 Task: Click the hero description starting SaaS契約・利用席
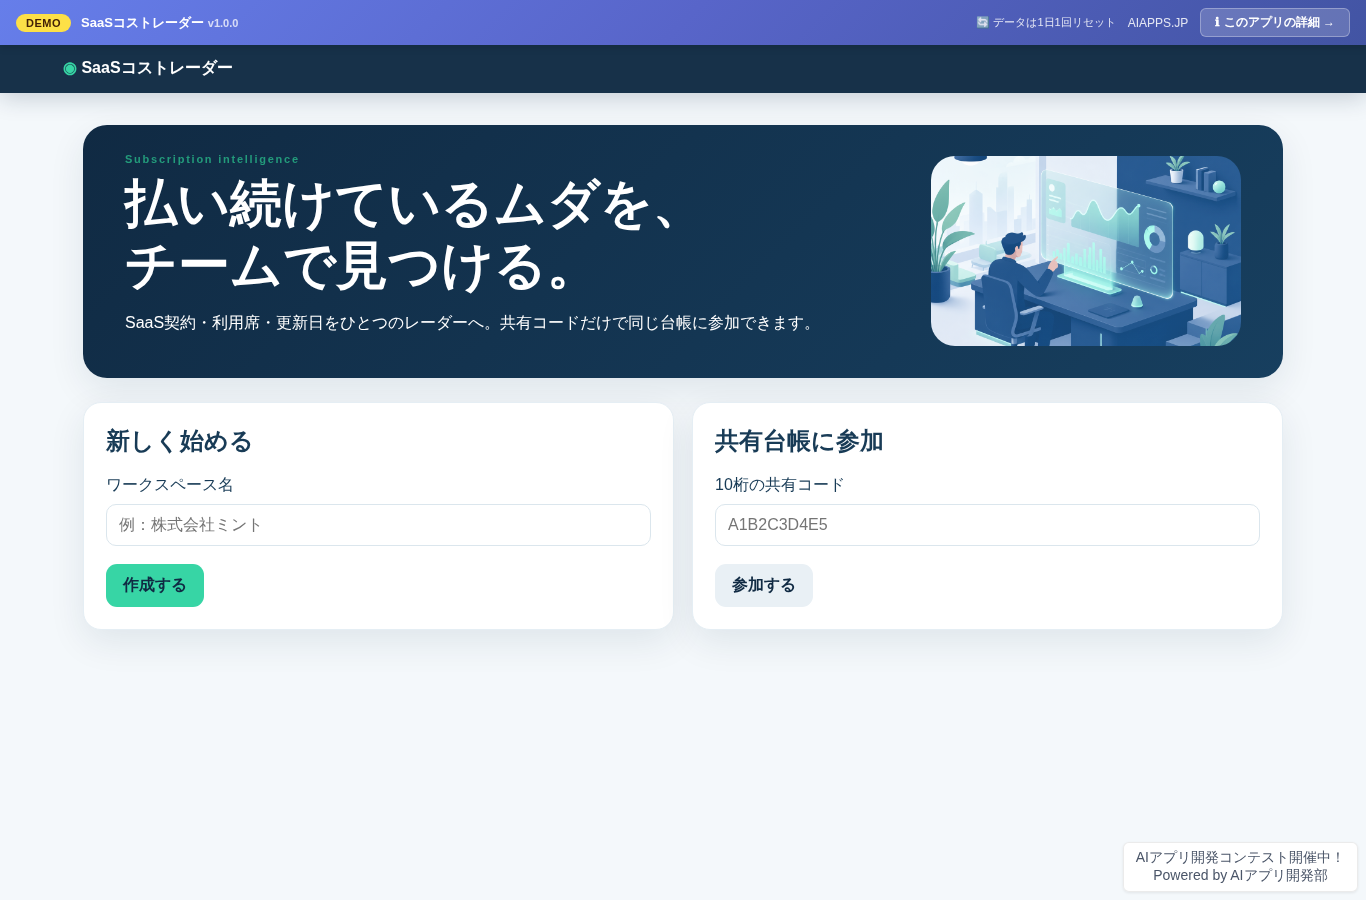[x=472, y=323]
